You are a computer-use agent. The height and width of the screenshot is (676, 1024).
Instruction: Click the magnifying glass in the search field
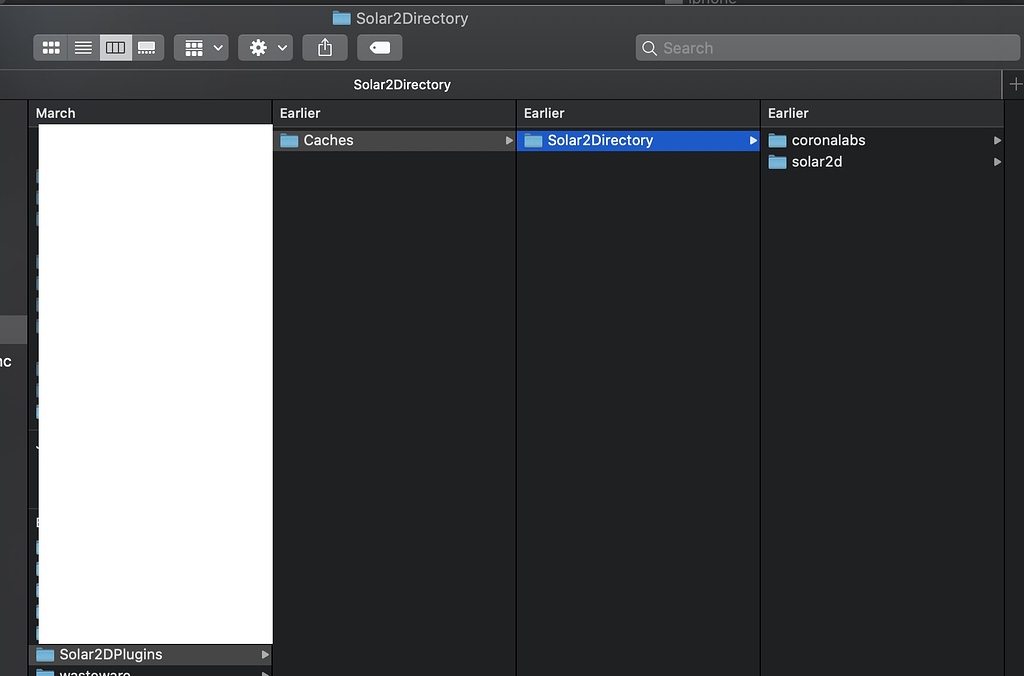click(x=647, y=47)
